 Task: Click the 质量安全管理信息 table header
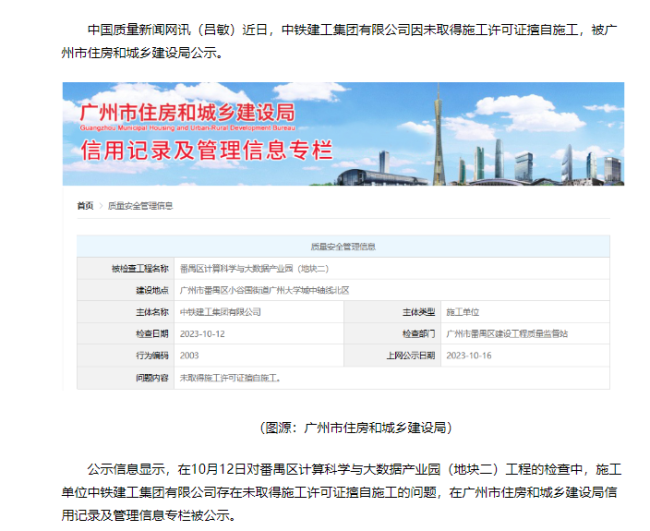pos(343,246)
